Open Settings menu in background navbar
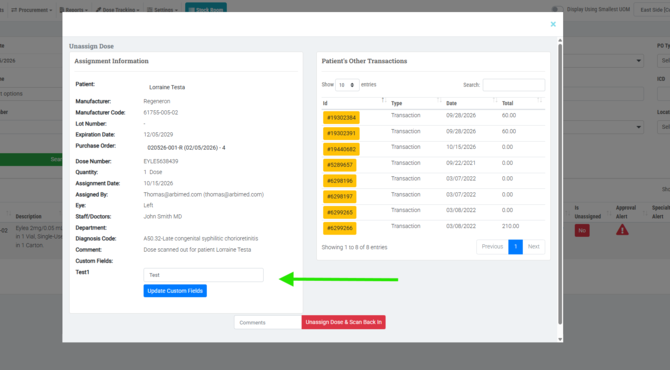Image resolution: width=670 pixels, height=370 pixels. coord(162,9)
